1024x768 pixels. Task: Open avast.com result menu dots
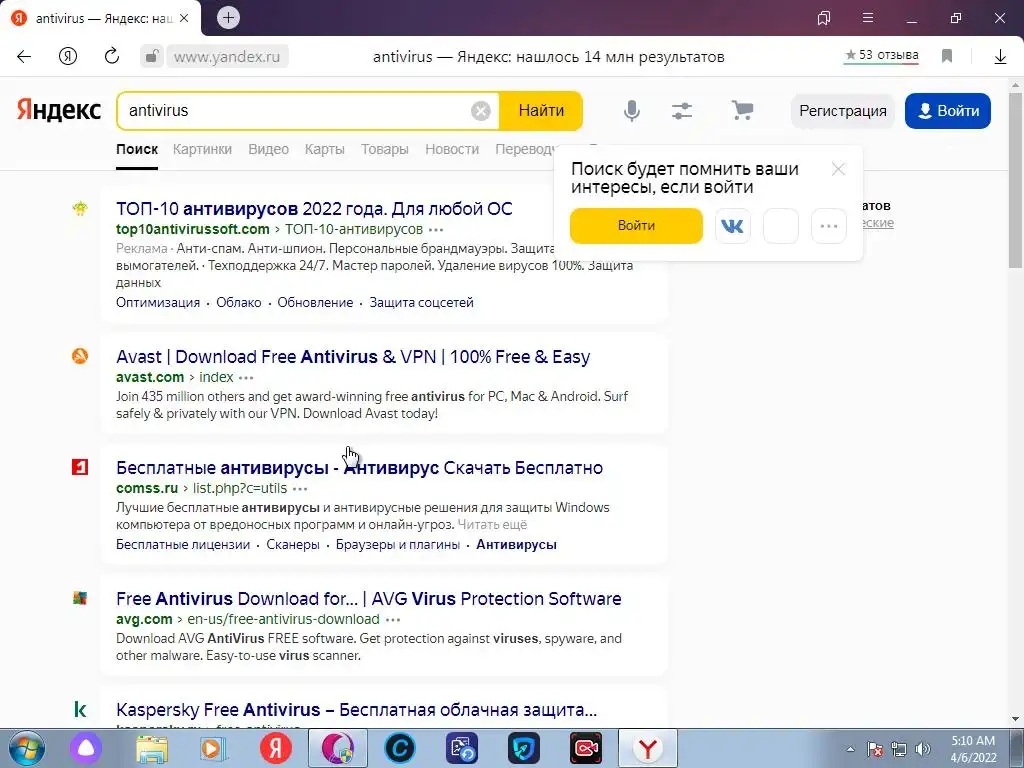pos(246,377)
